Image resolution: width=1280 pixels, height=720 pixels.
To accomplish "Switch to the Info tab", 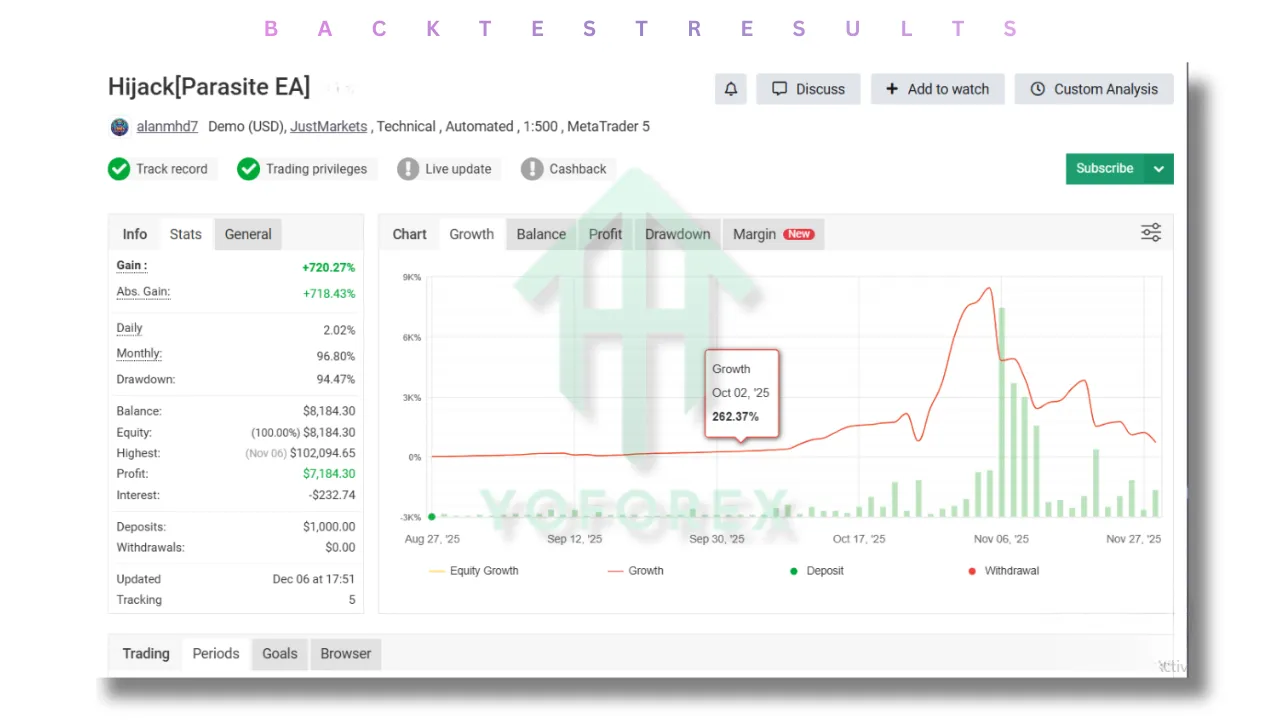I will pos(135,234).
